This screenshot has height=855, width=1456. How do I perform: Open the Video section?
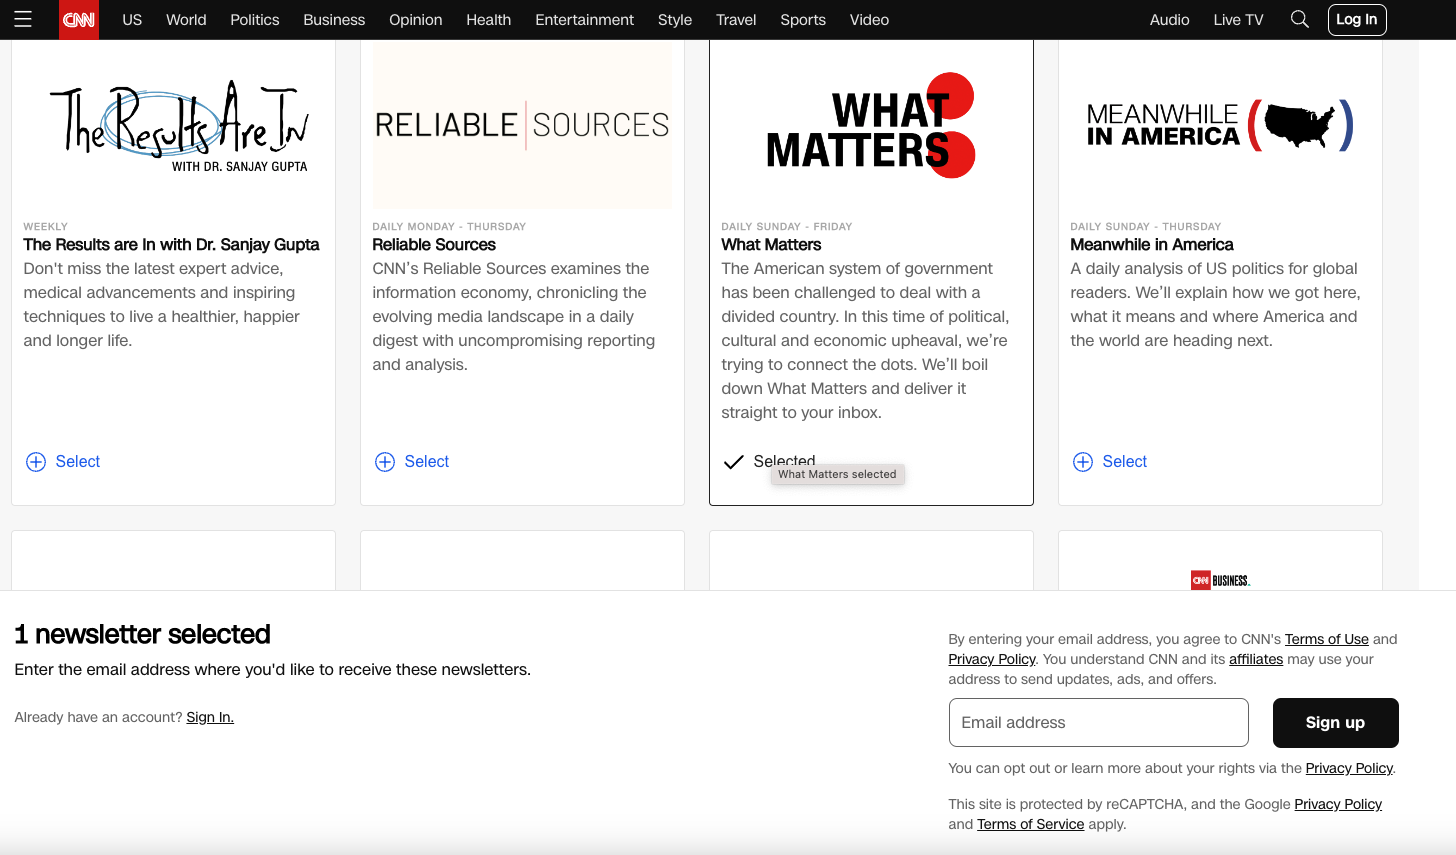(869, 19)
